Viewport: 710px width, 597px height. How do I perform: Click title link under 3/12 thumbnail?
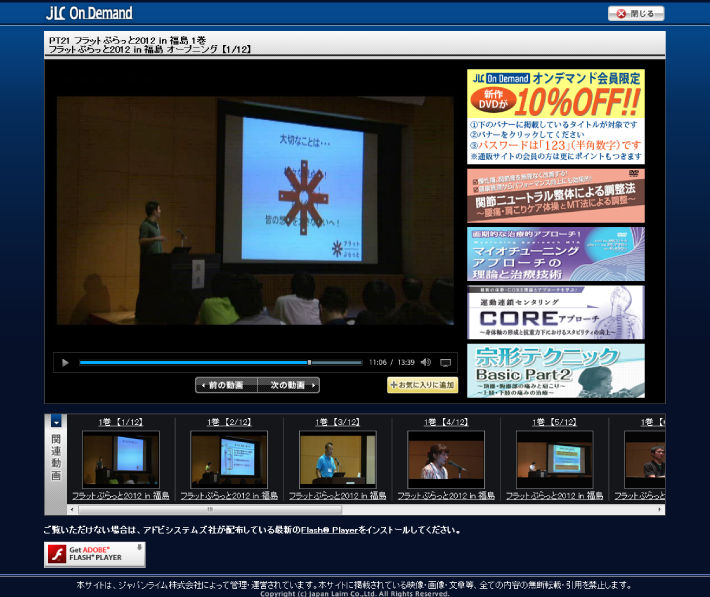[337, 496]
